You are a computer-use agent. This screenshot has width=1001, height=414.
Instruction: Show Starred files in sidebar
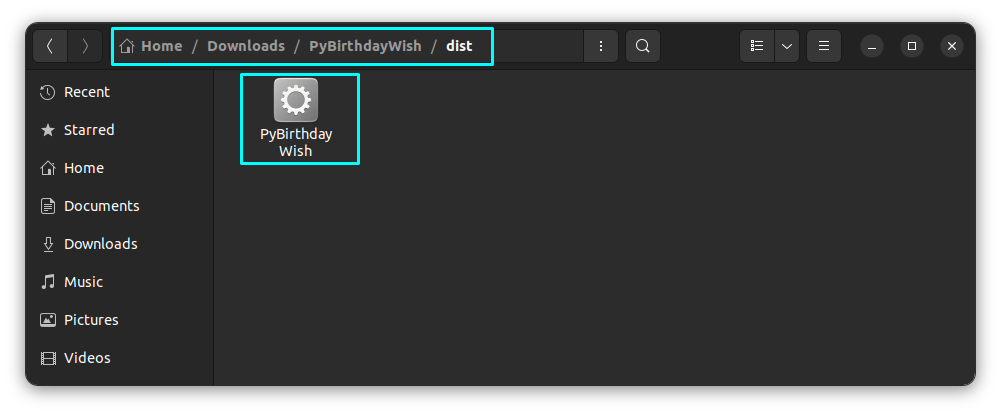88,130
